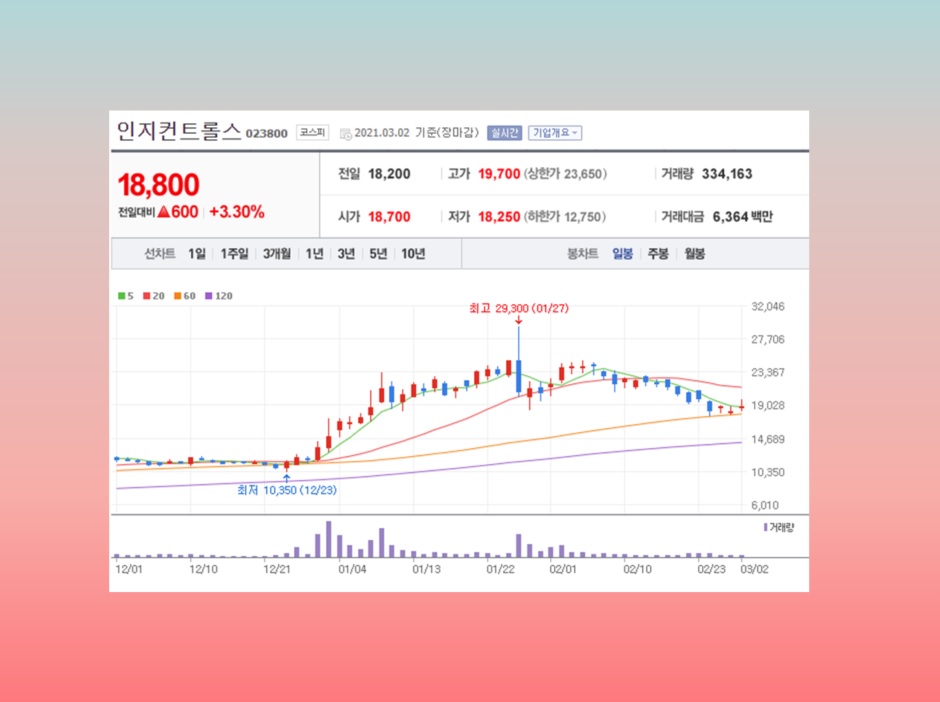Viewport: 940px width, 702px height.
Task: Click the 02/10 date axis label
Action: pos(637,569)
